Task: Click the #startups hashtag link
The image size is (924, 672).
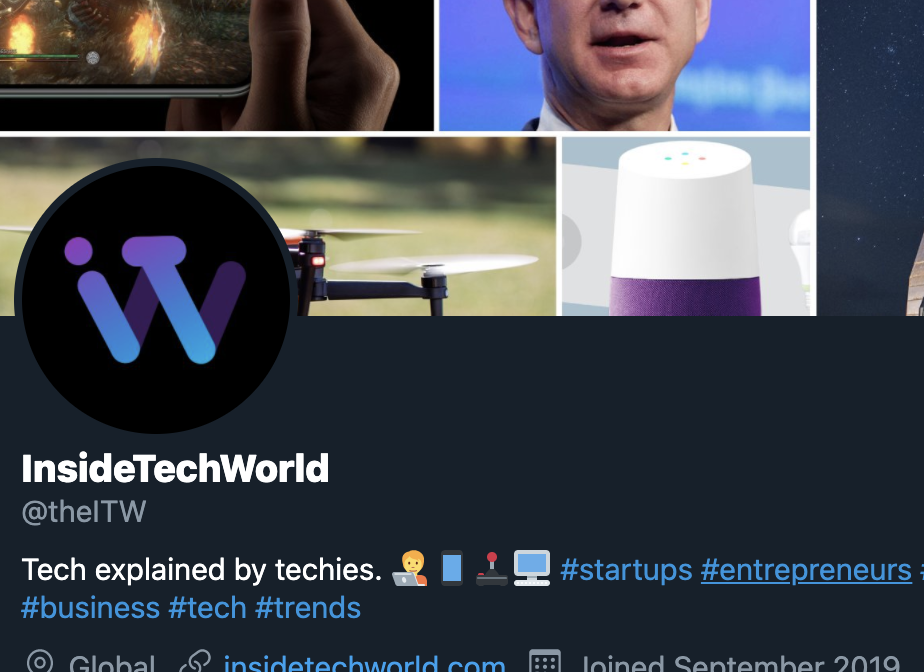Action: coord(626,570)
